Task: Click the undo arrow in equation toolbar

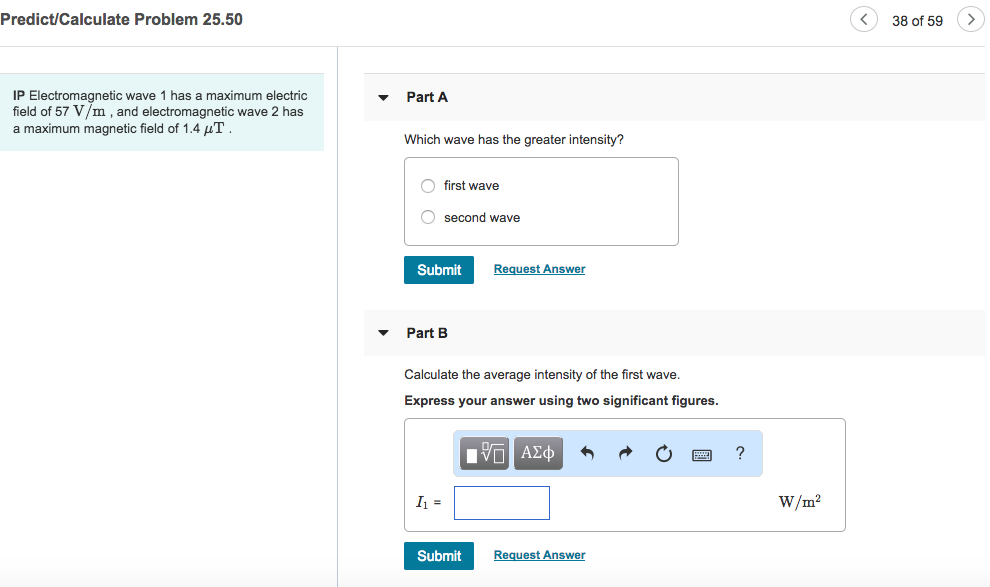Action: click(x=587, y=453)
